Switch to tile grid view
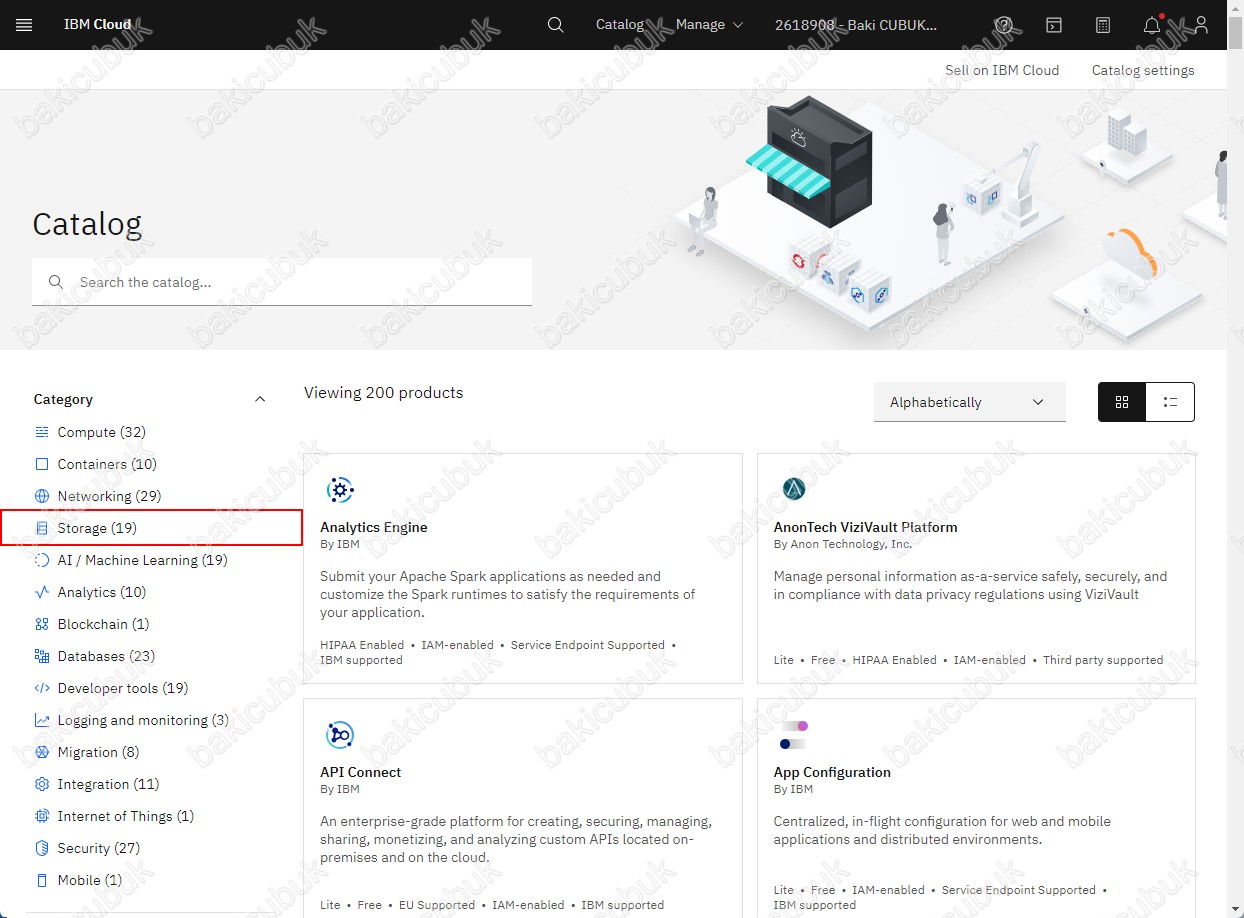Viewport: 1244px width, 918px height. tap(1122, 402)
